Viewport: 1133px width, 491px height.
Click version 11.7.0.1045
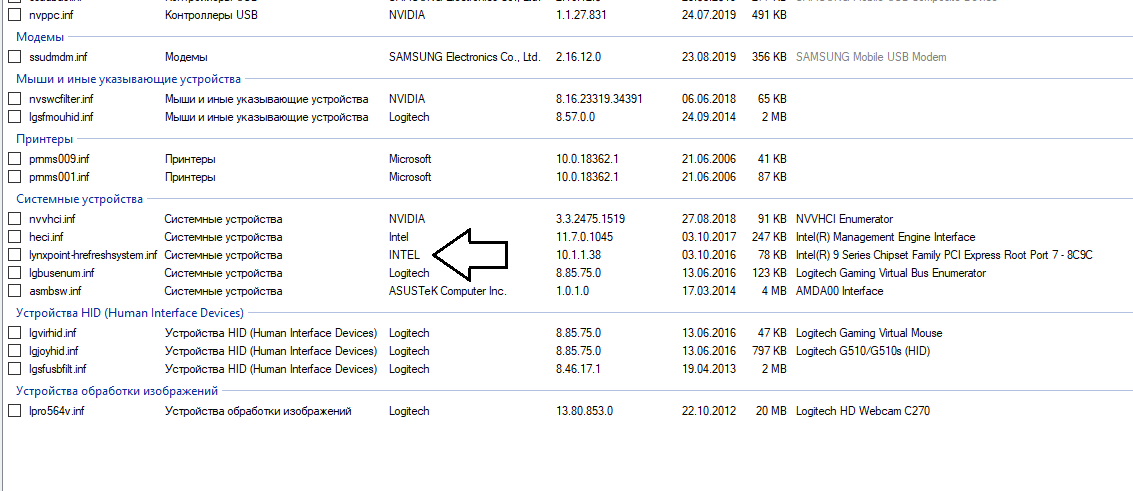[x=585, y=237]
